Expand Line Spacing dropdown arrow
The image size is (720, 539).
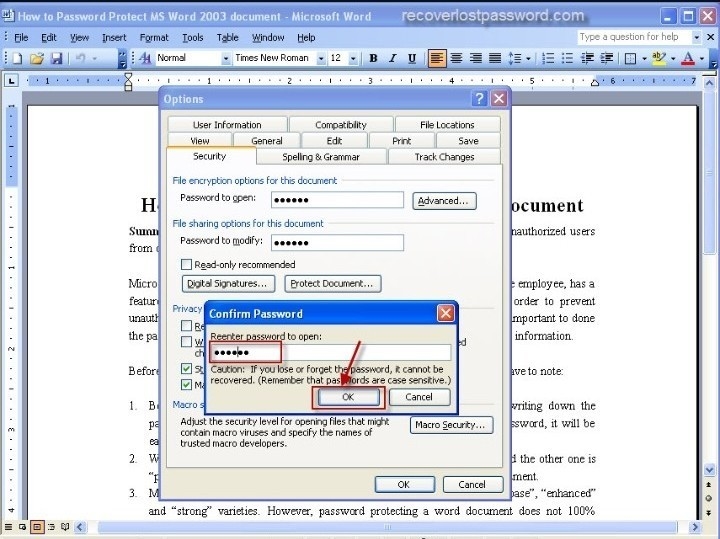528,58
